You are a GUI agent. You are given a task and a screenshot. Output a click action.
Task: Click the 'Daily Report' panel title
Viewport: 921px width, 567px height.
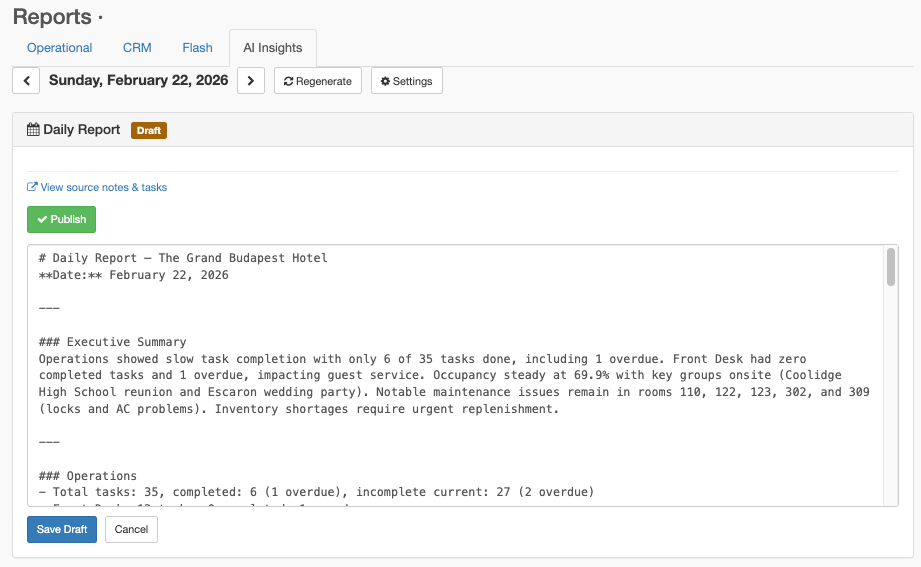[82, 129]
